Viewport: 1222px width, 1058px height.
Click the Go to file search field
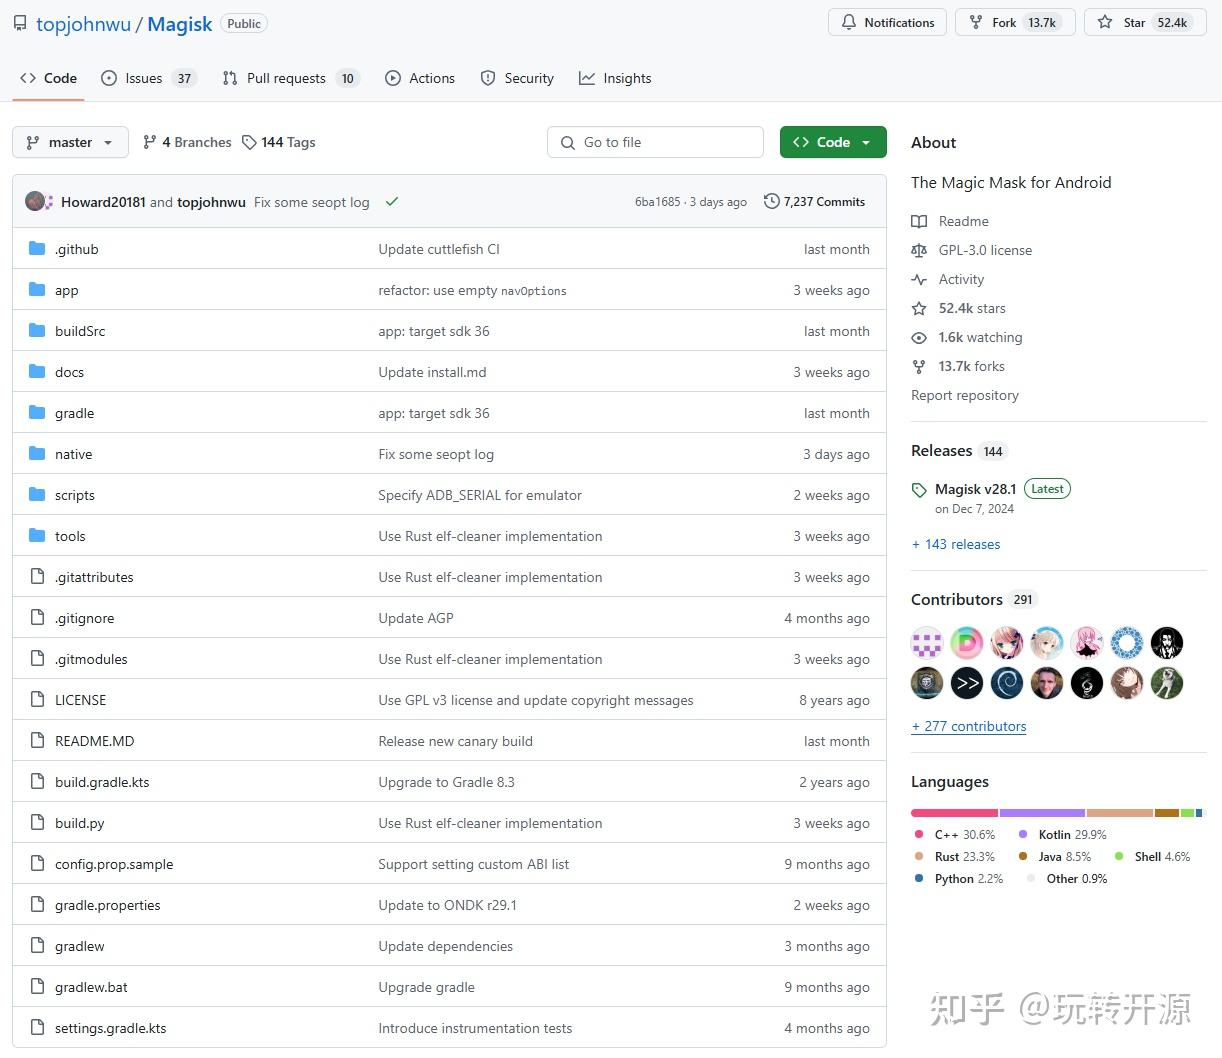[x=655, y=142]
